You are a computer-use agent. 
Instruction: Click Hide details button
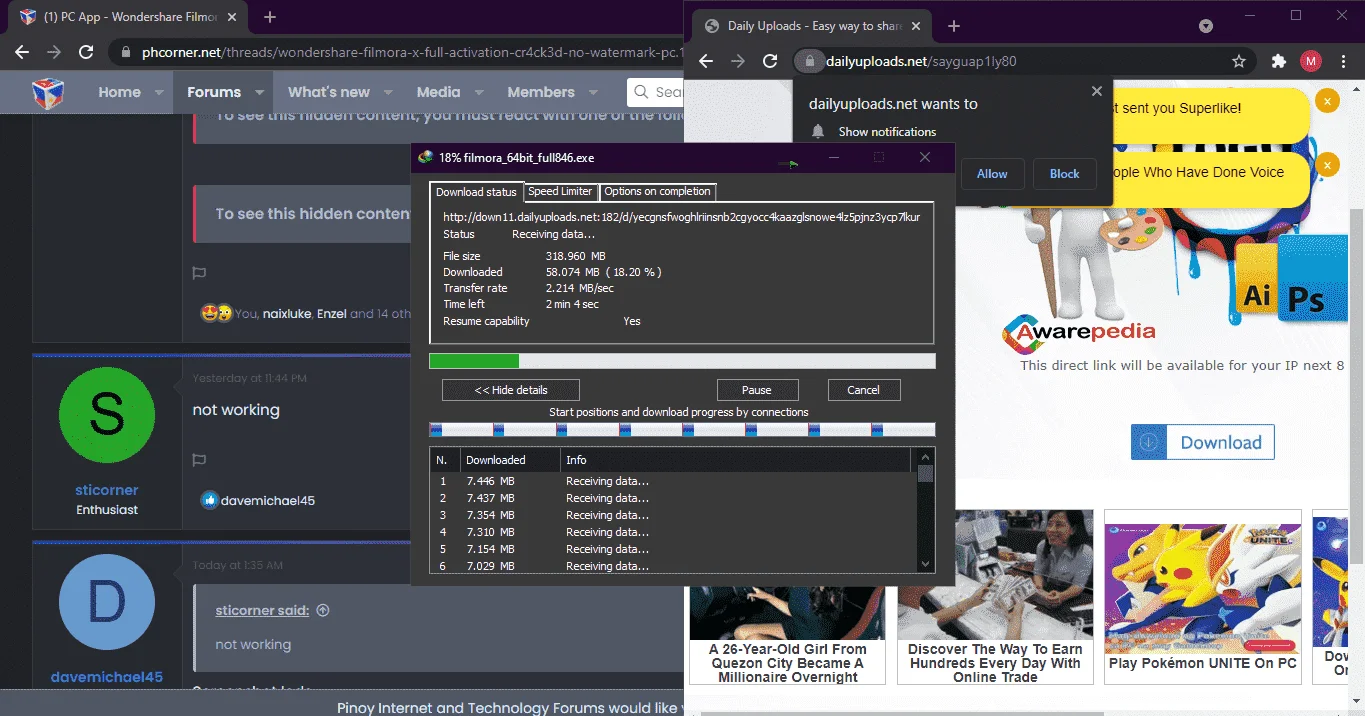[511, 390]
